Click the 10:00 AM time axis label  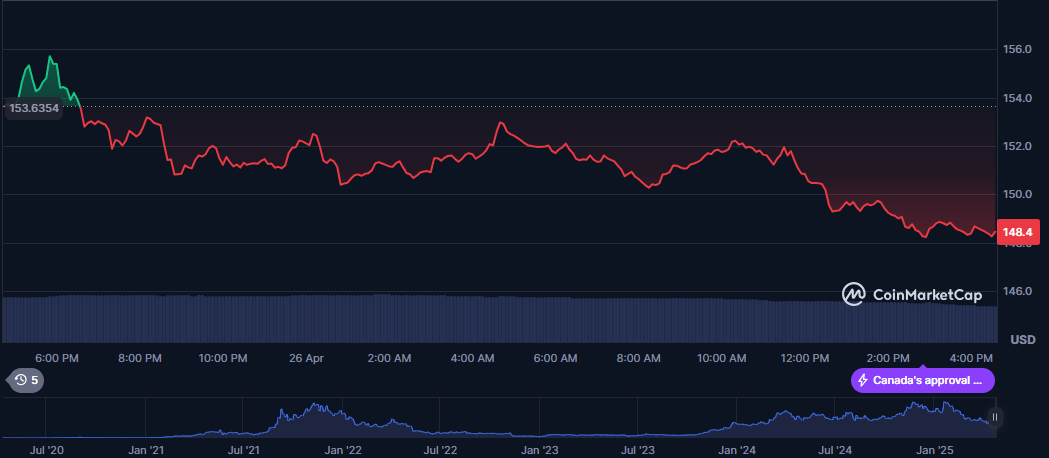721,358
